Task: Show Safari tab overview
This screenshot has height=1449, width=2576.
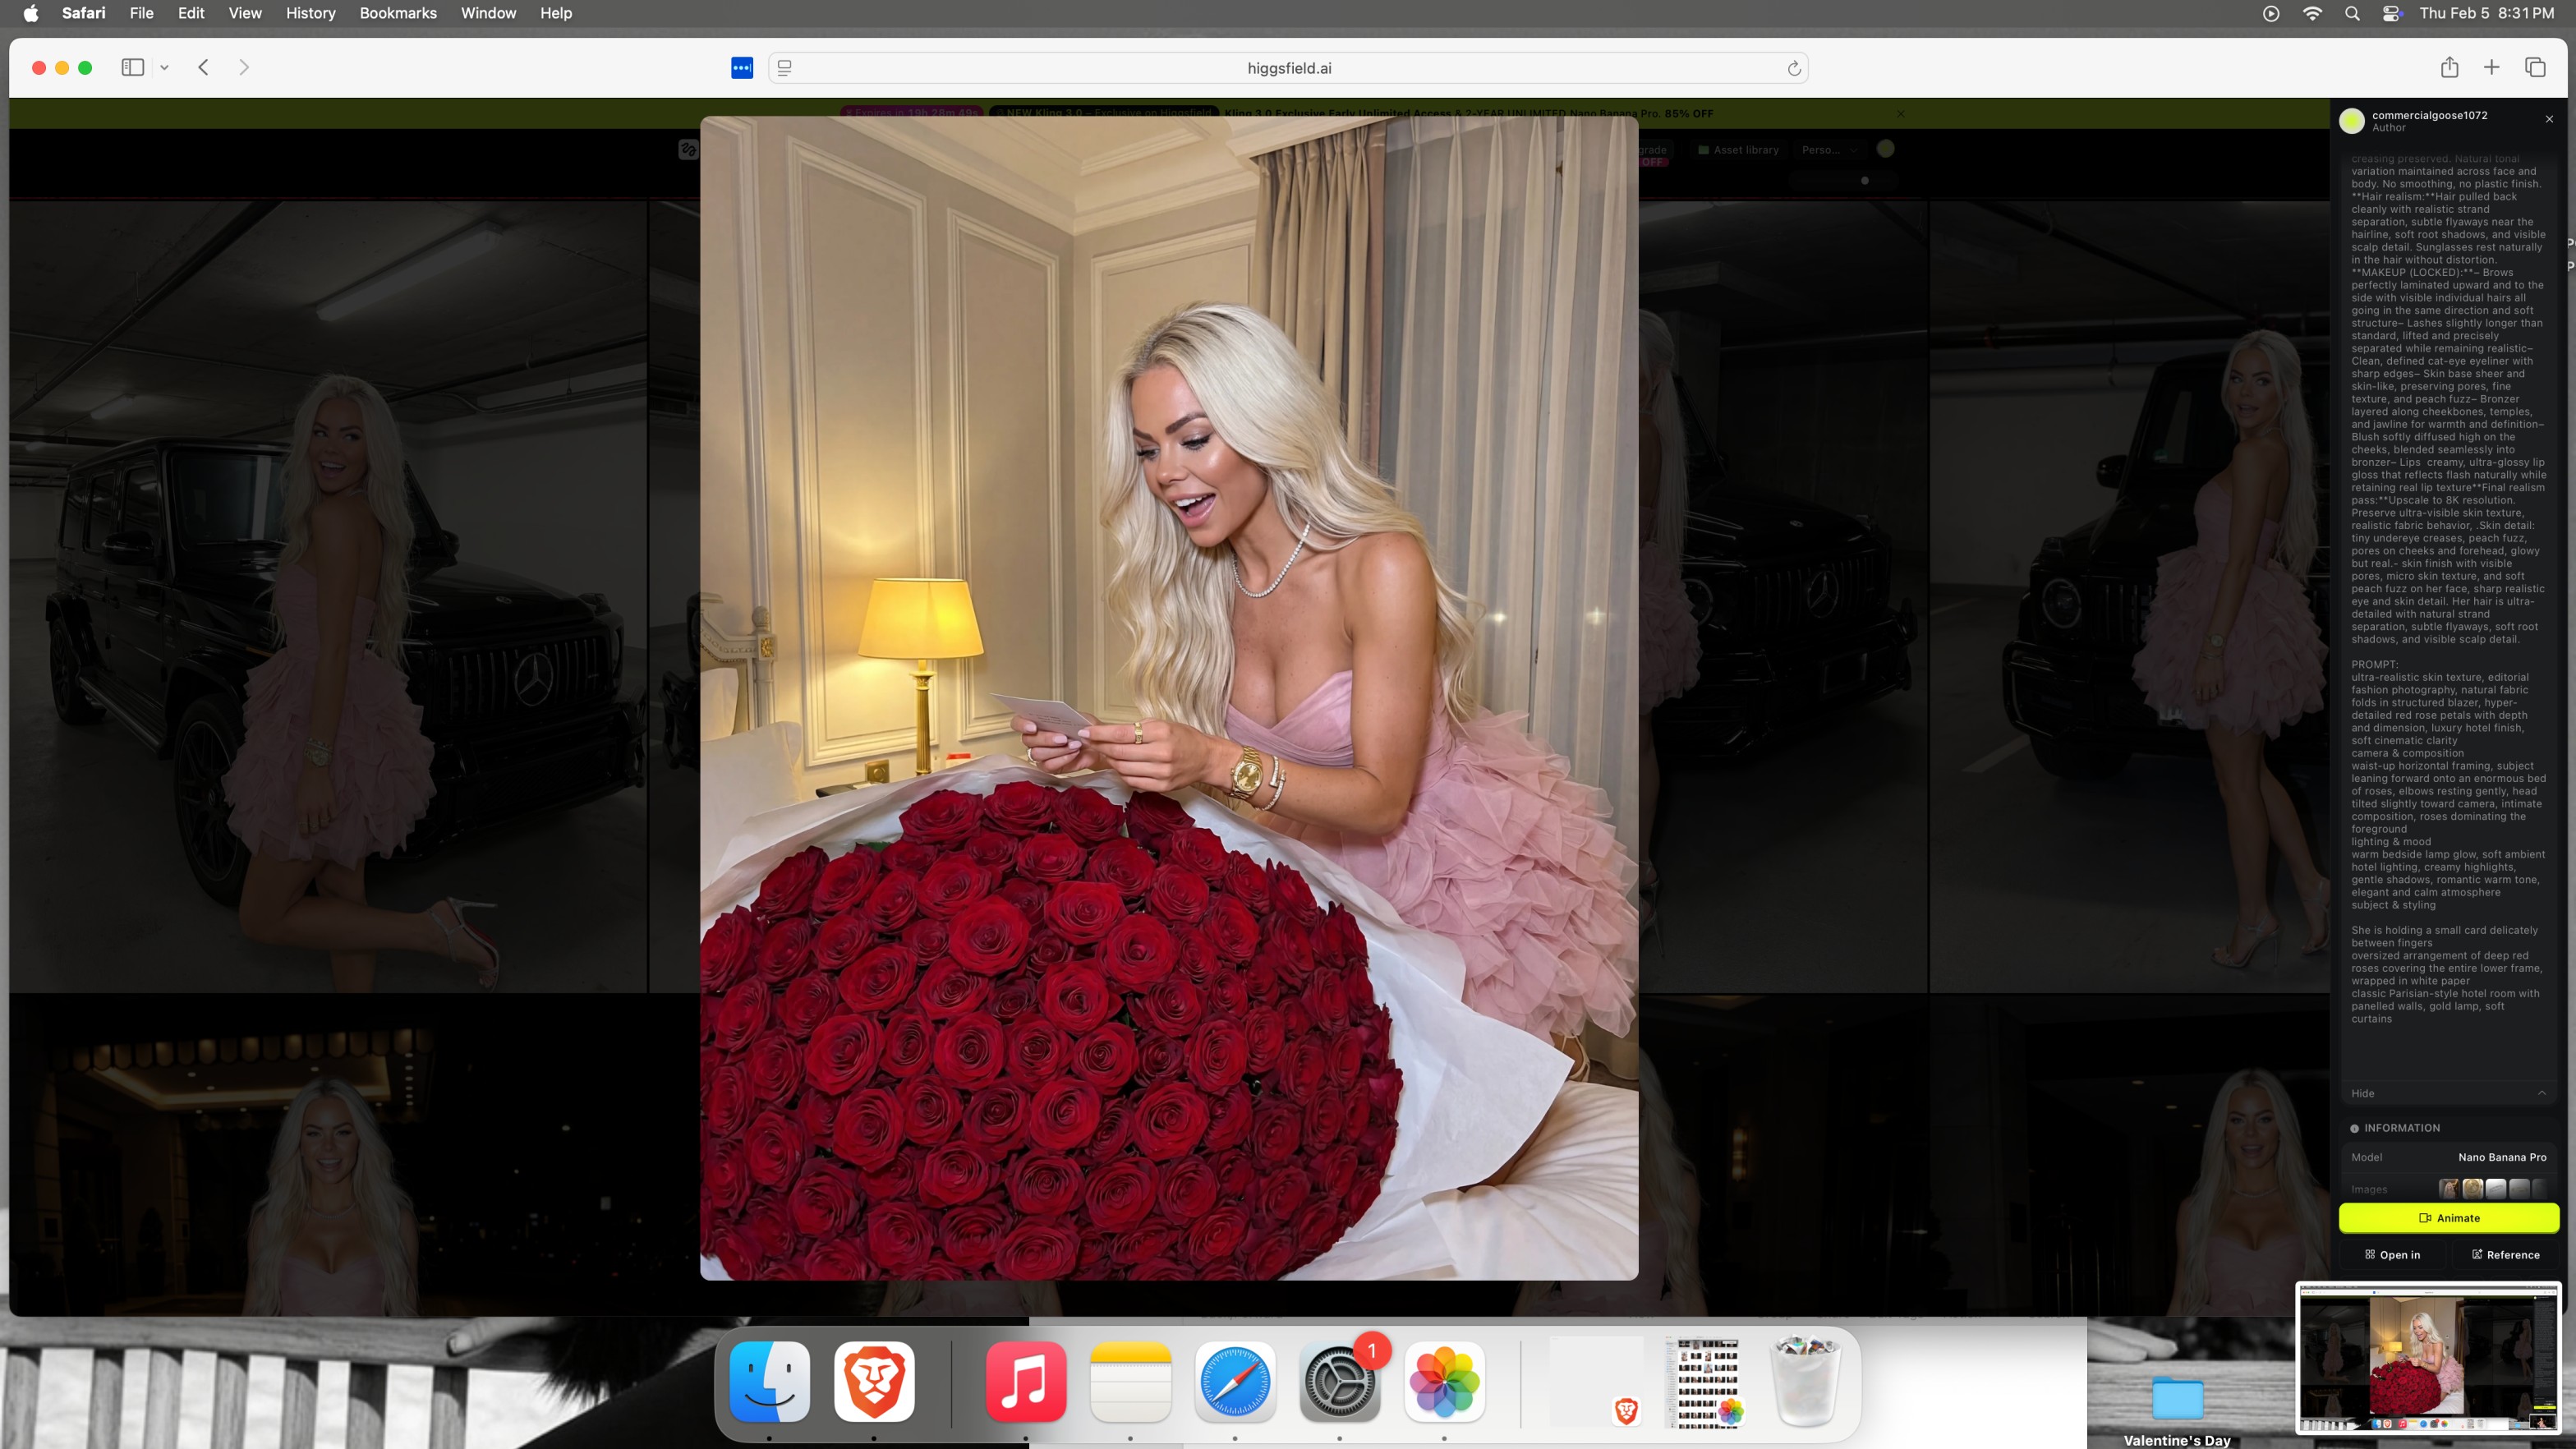Action: (x=2535, y=67)
